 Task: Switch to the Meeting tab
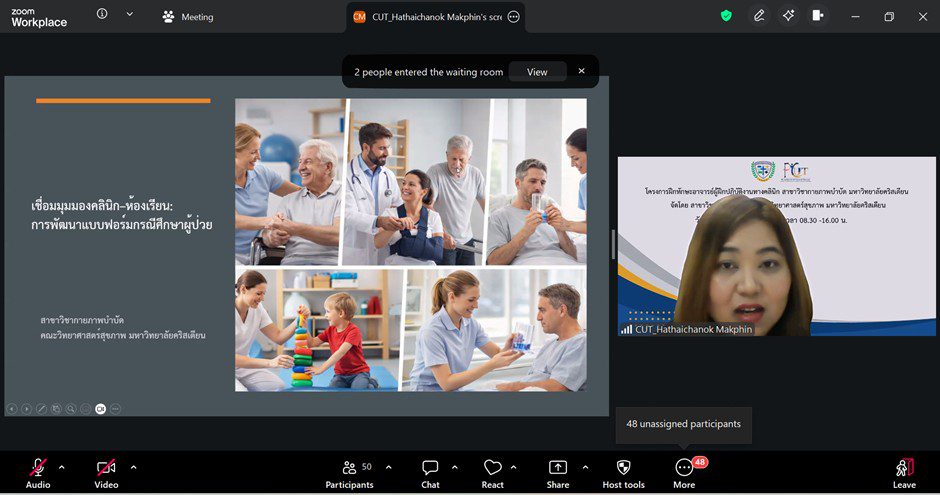point(188,17)
